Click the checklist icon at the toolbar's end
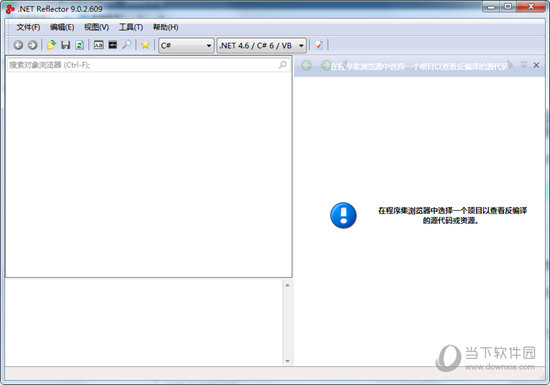The width and height of the screenshot is (550, 385). coord(319,45)
